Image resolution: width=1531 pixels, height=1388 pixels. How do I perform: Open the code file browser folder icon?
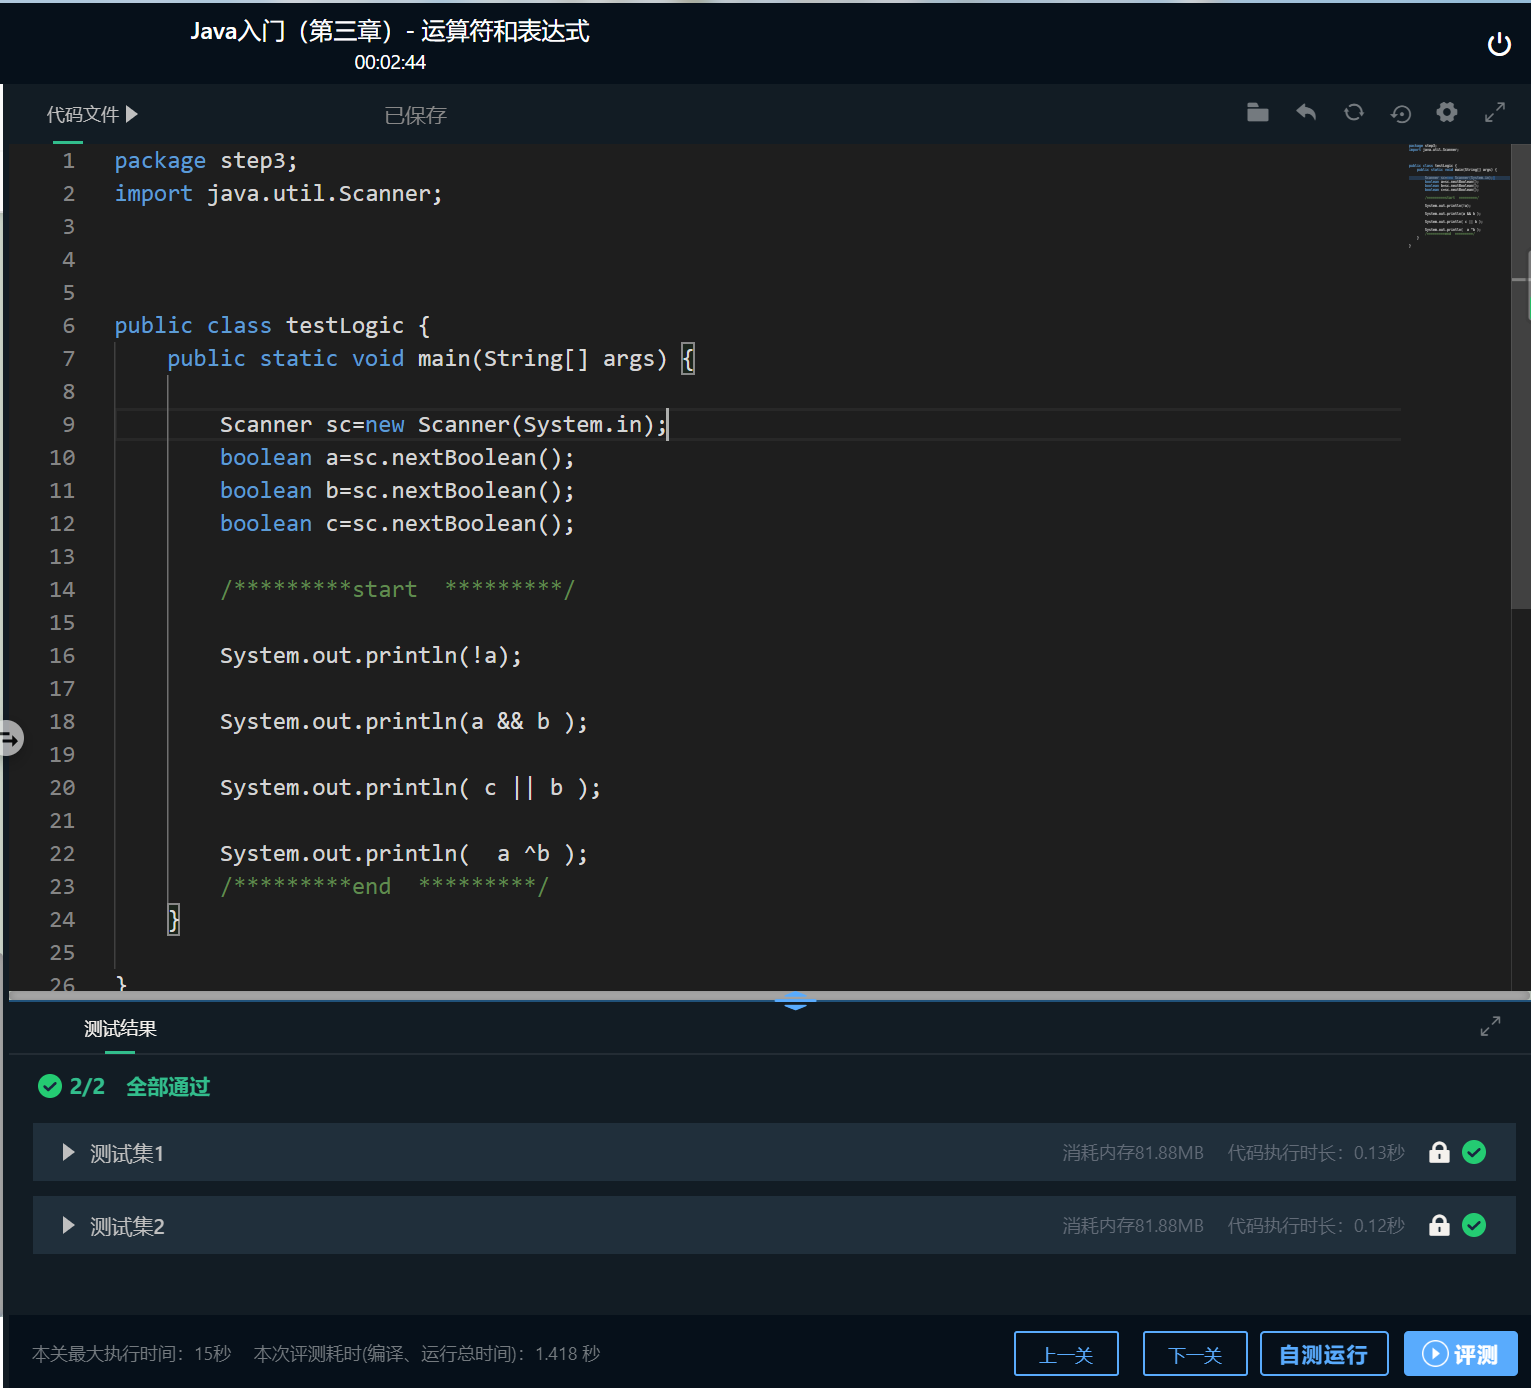1257,113
